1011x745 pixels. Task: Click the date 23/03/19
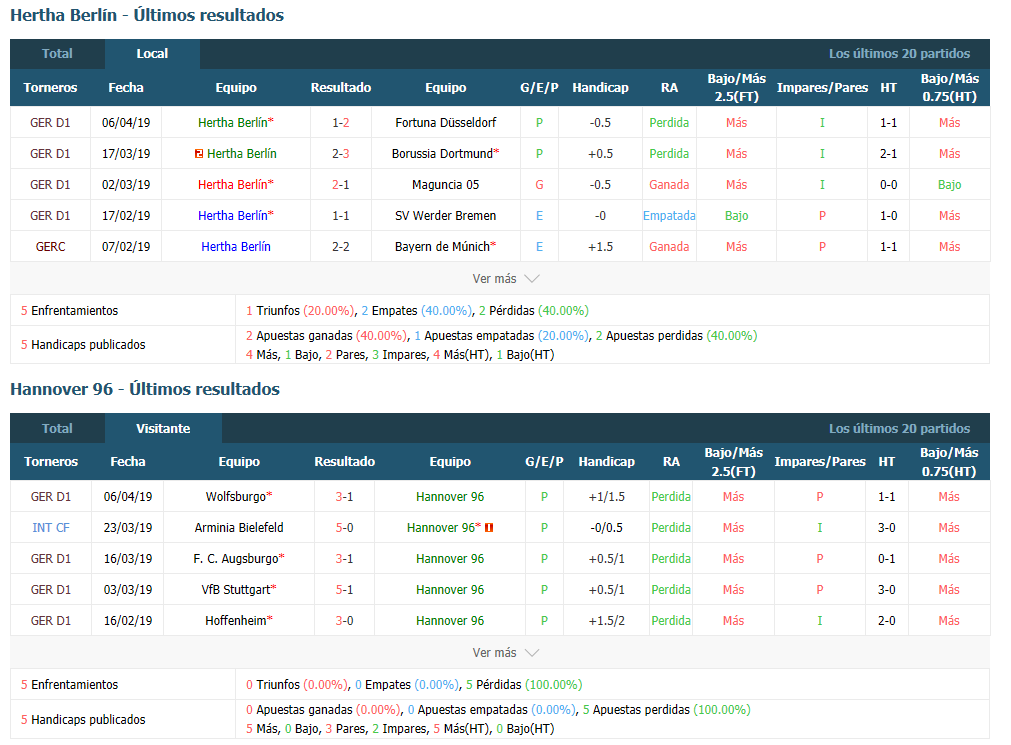point(128,528)
